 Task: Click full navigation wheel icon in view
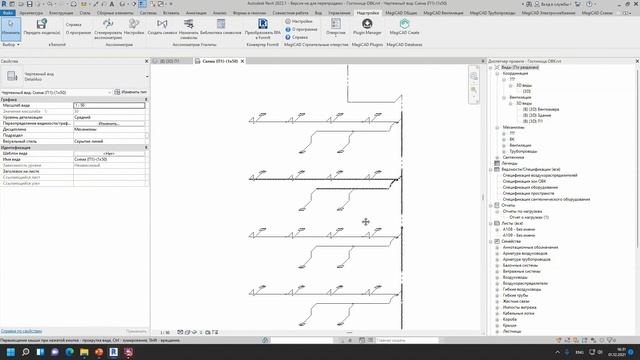tap(473, 76)
